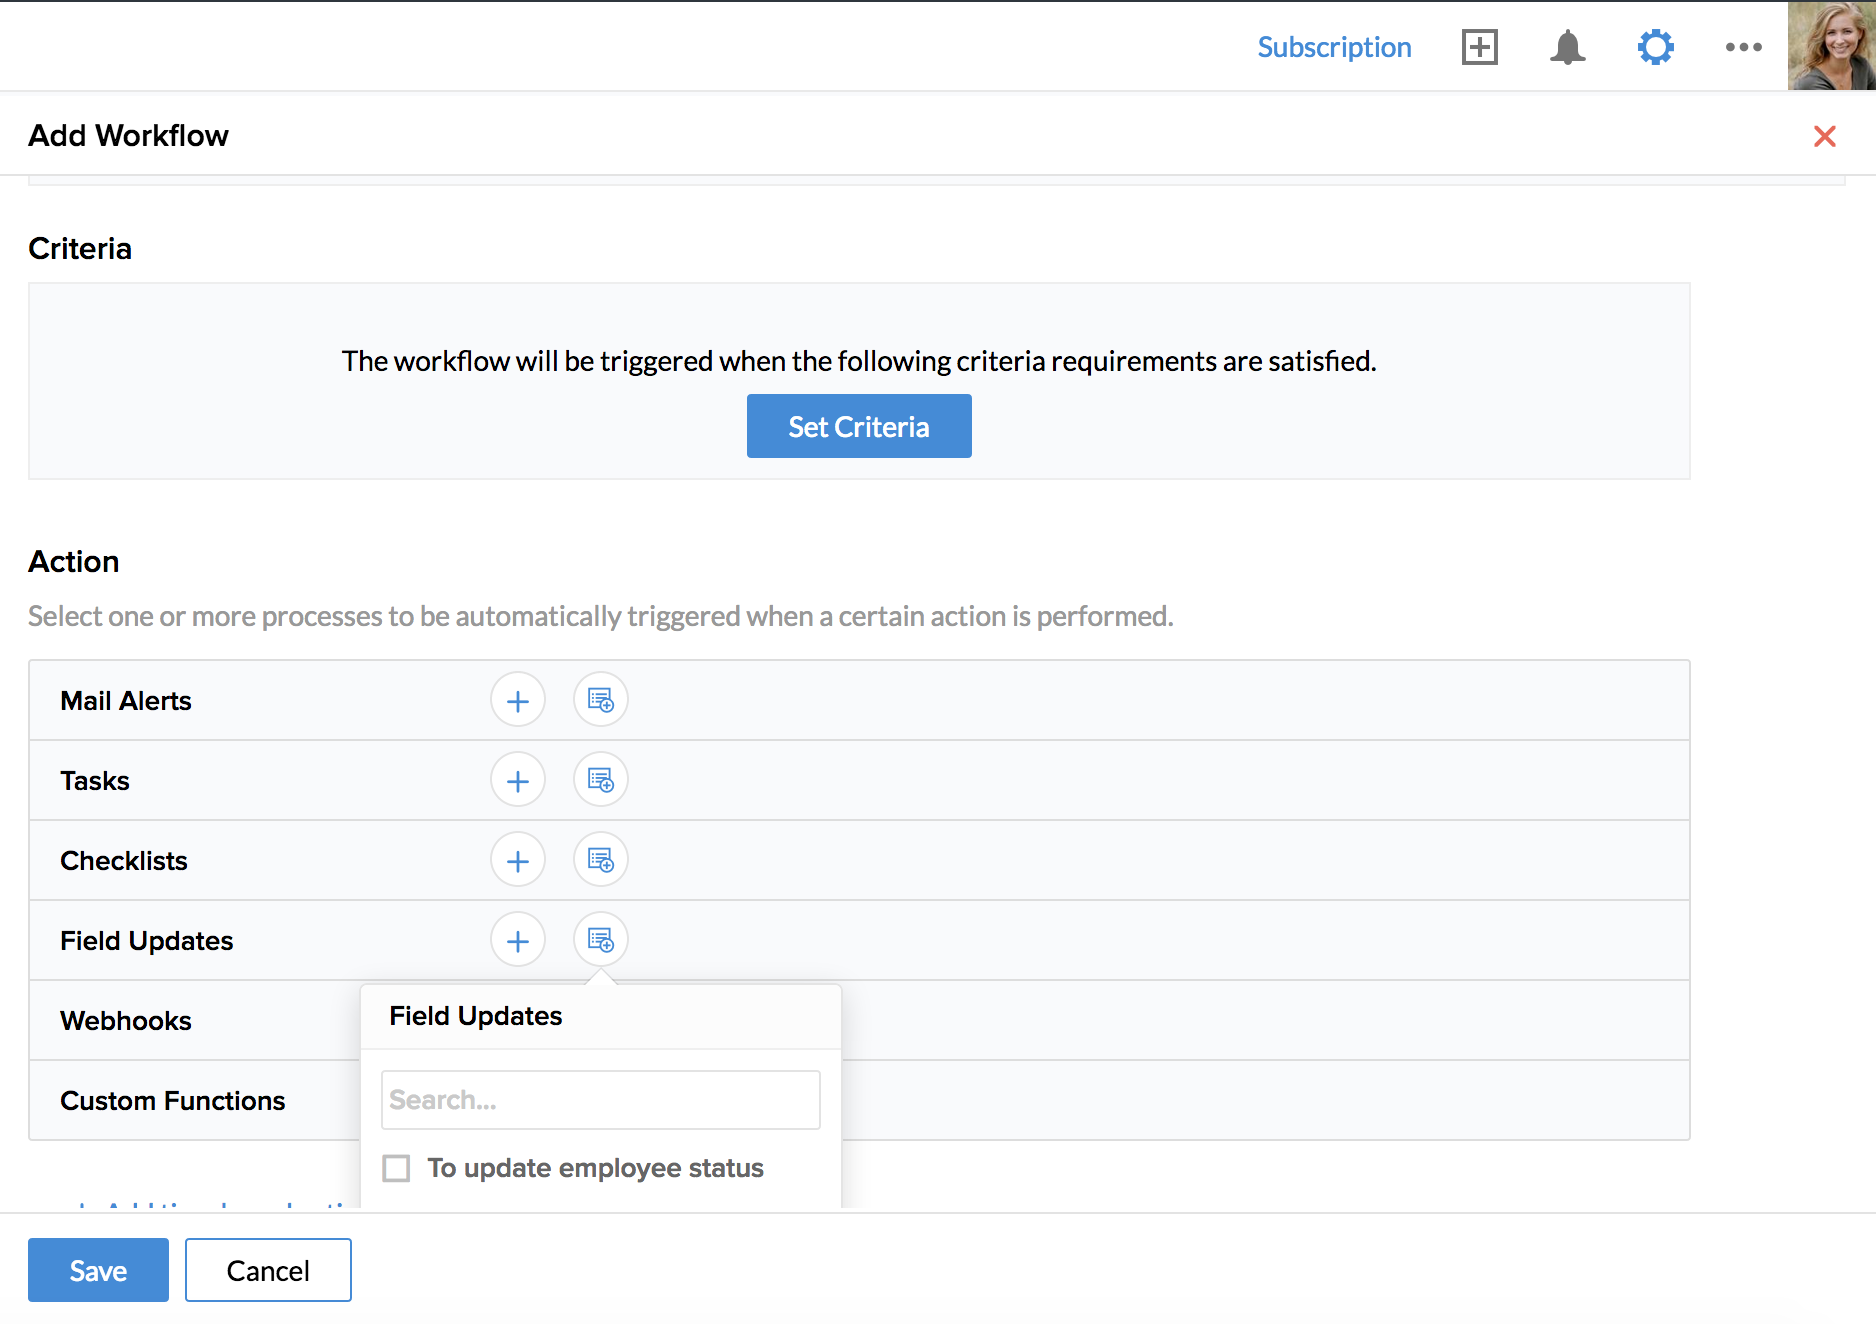Choose existing Tasks via list icon

coord(600,781)
